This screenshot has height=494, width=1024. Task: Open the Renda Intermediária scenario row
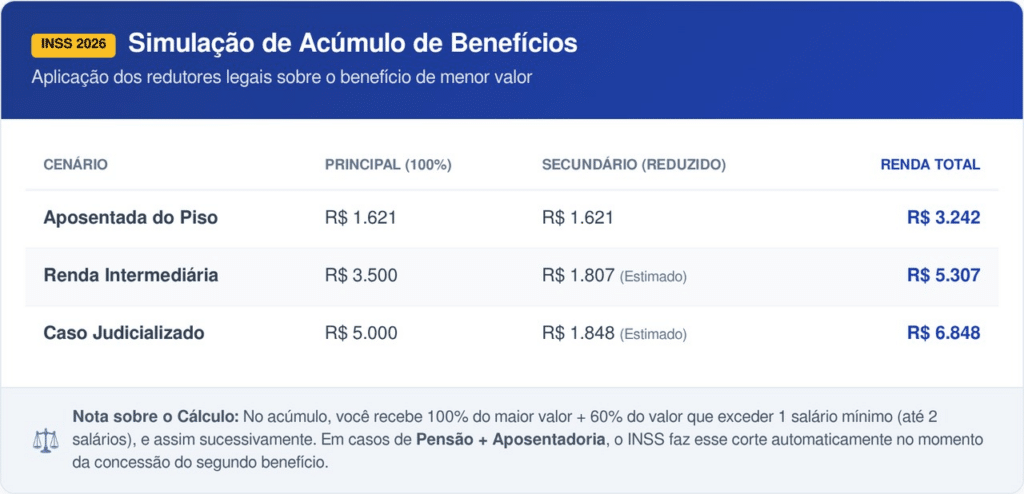tap(130, 275)
